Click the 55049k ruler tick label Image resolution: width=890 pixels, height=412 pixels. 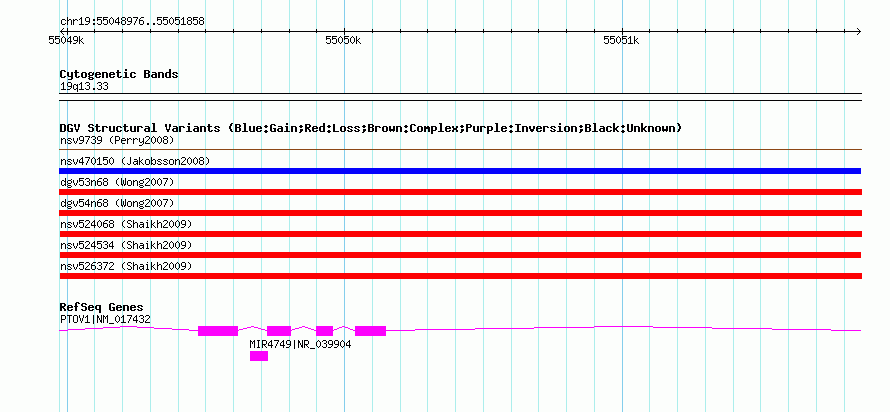(66, 40)
